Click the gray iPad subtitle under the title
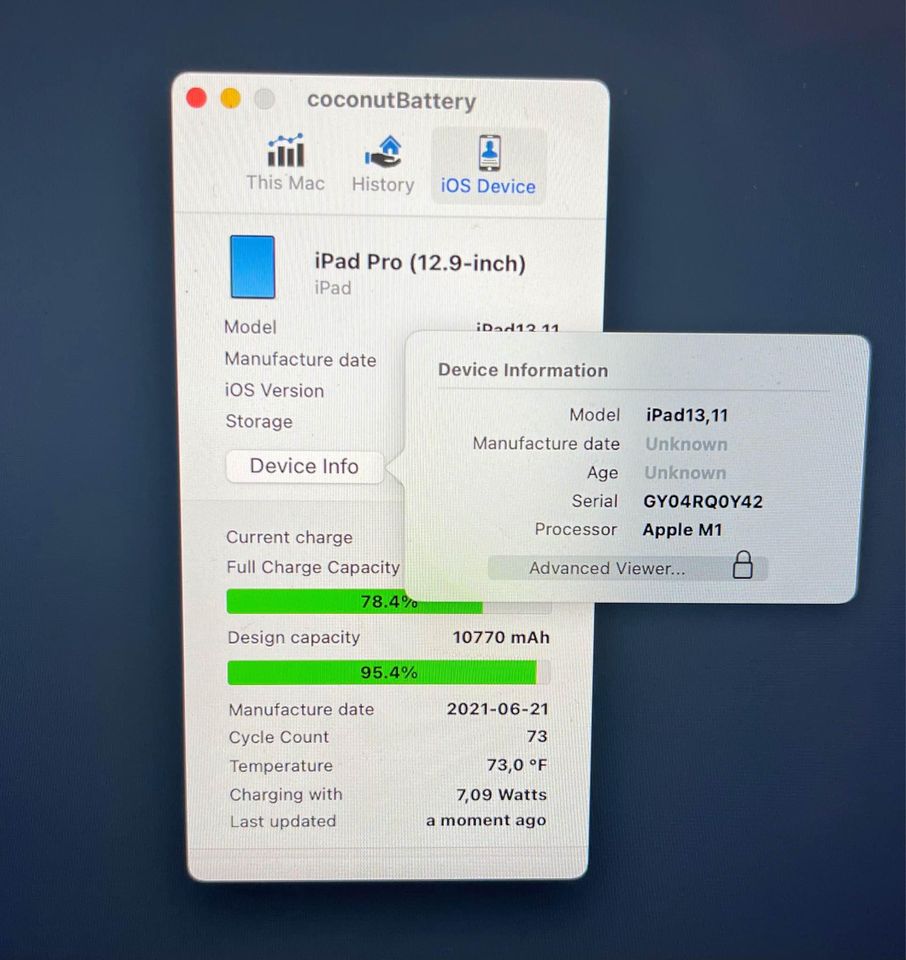906x960 pixels. pos(333,288)
